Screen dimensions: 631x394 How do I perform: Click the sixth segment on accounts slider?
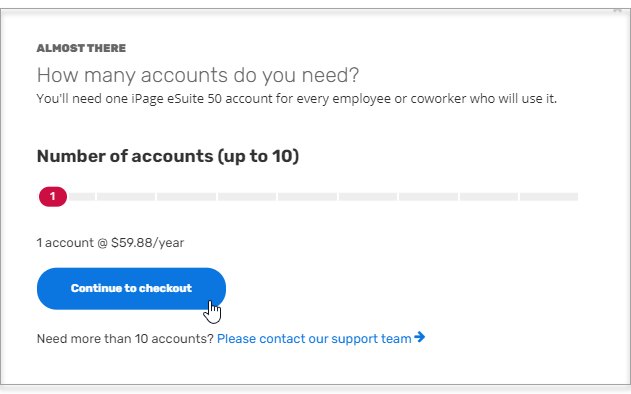pyautogui.click(x=307, y=197)
